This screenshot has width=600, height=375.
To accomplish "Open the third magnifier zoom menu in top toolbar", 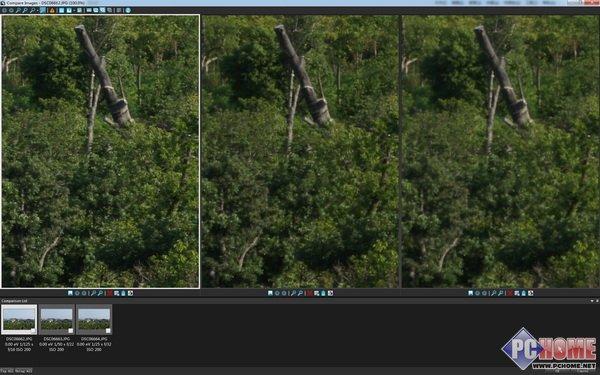I will click(x=33, y=10).
